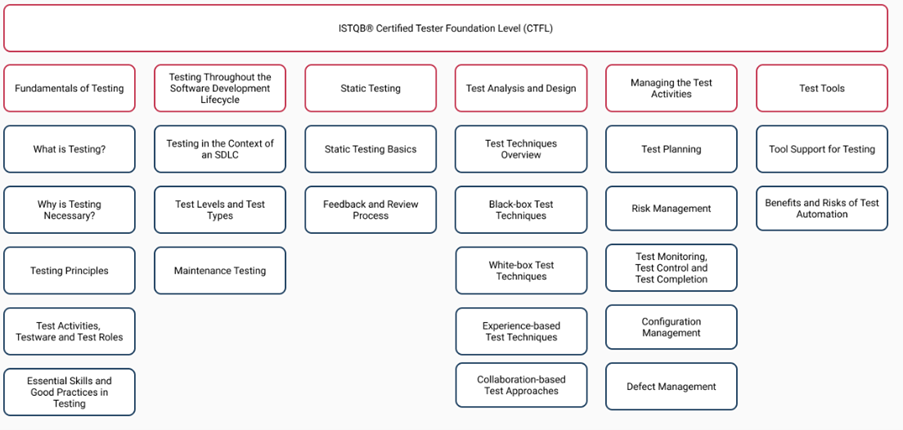Click Why is Testing Necessary? box

pyautogui.click(x=69, y=210)
